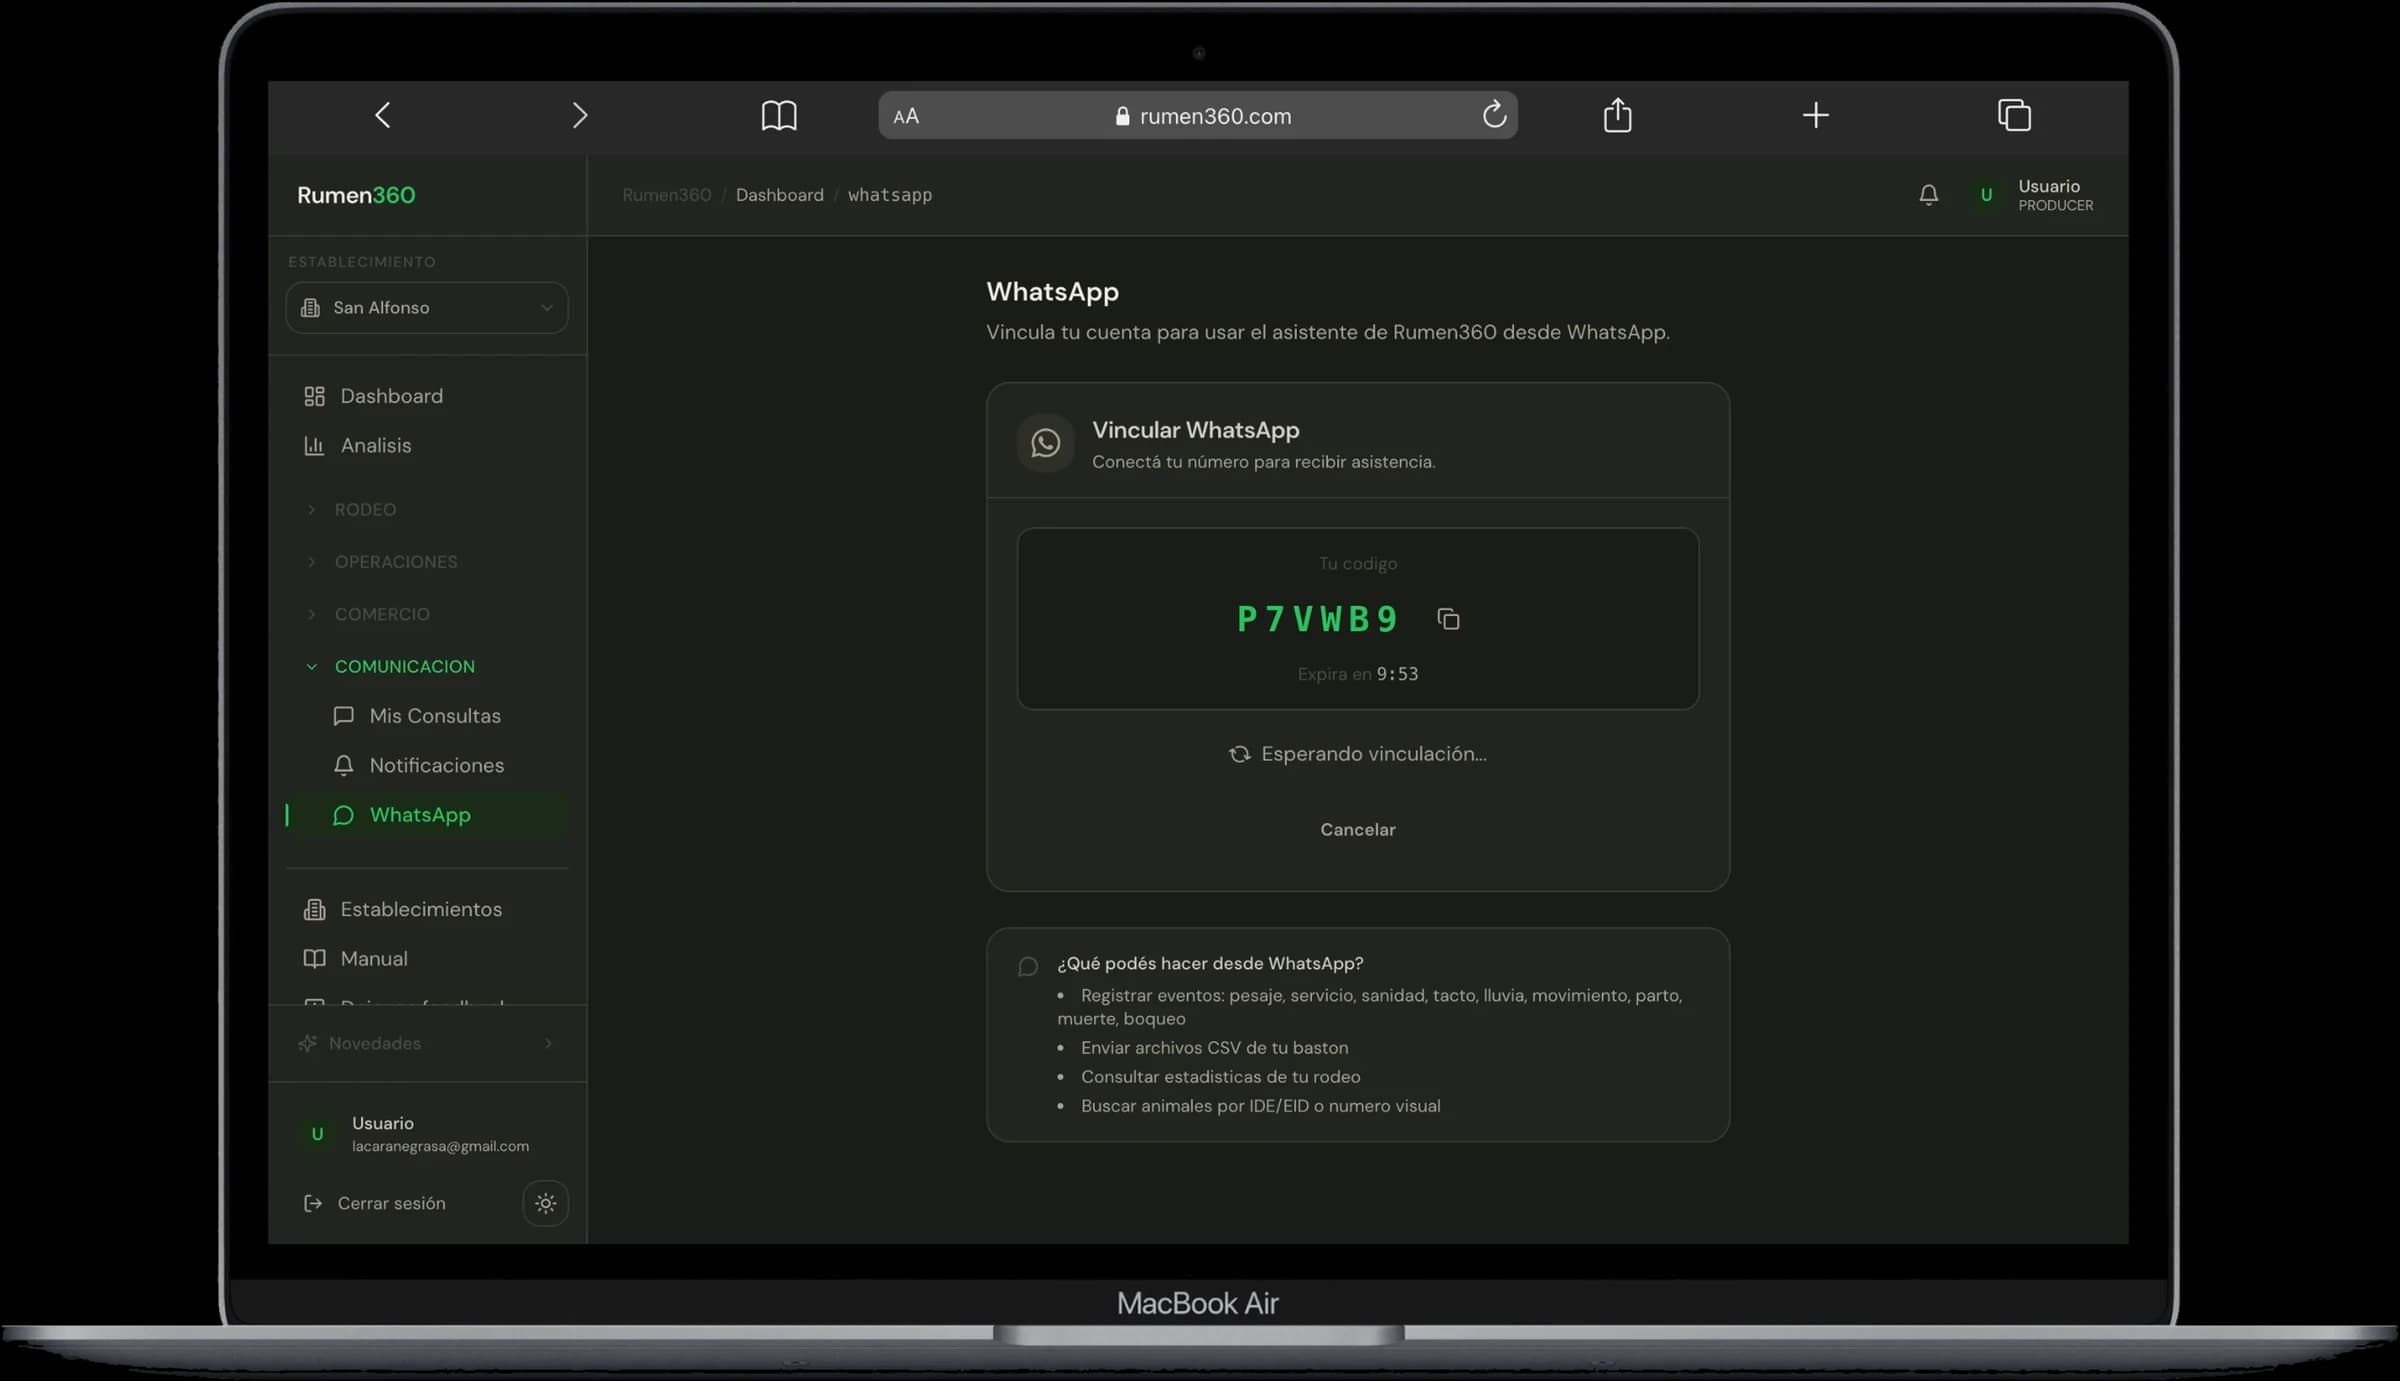Image resolution: width=2400 pixels, height=1381 pixels.
Task: Click the Novedades sparkle icon
Action: [x=308, y=1043]
